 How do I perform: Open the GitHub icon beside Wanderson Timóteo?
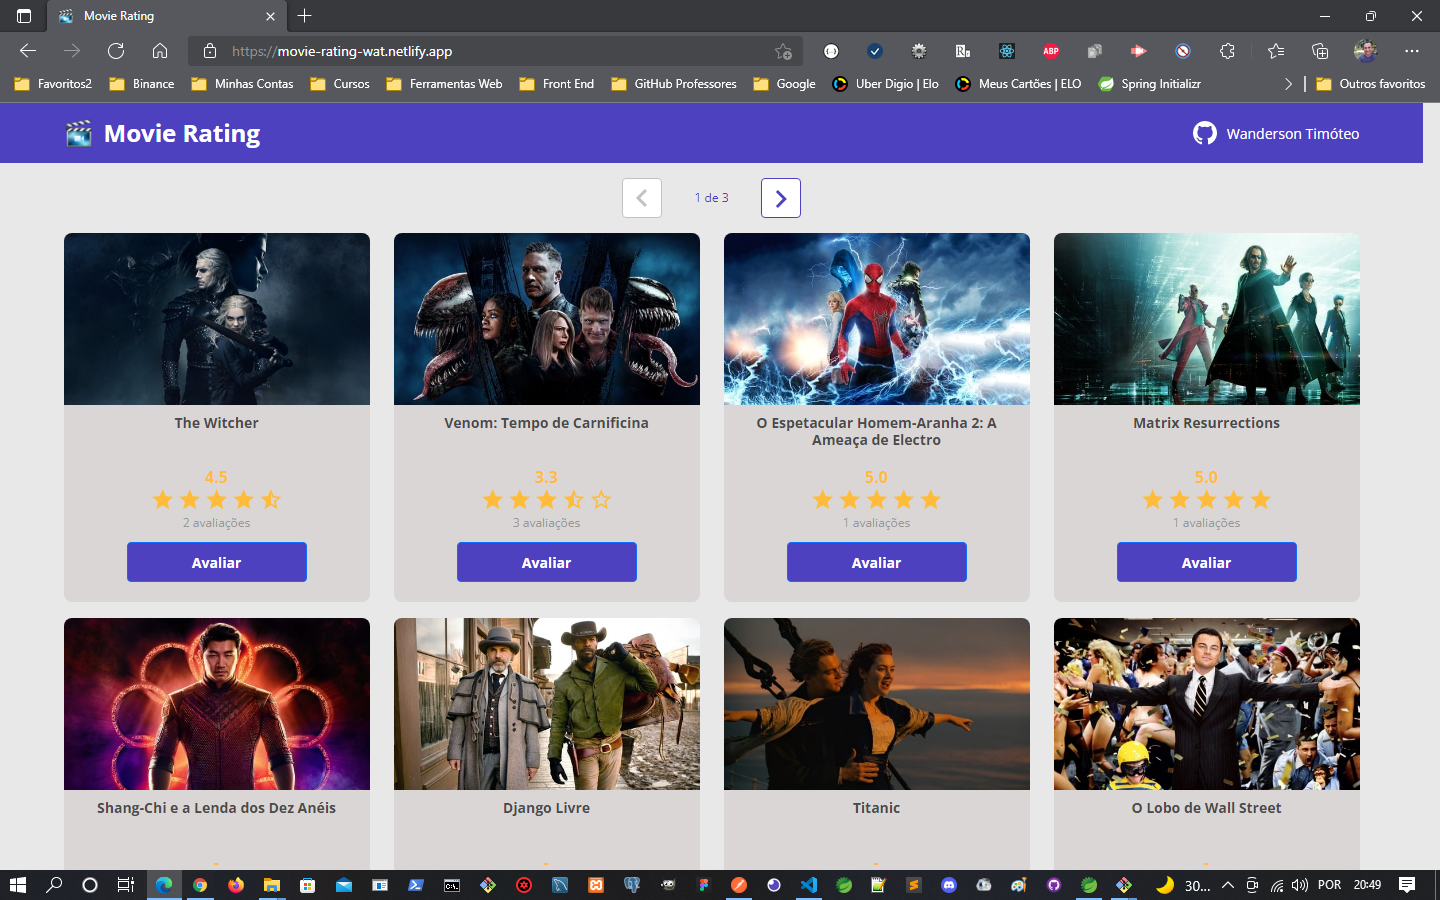coord(1205,133)
